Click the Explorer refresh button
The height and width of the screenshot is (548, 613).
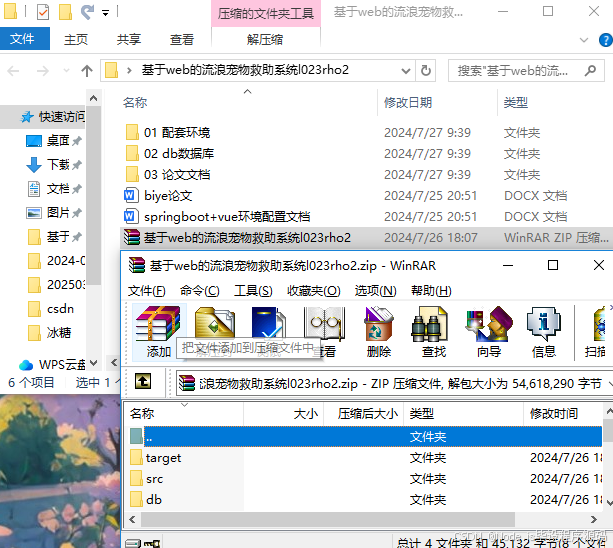426,71
